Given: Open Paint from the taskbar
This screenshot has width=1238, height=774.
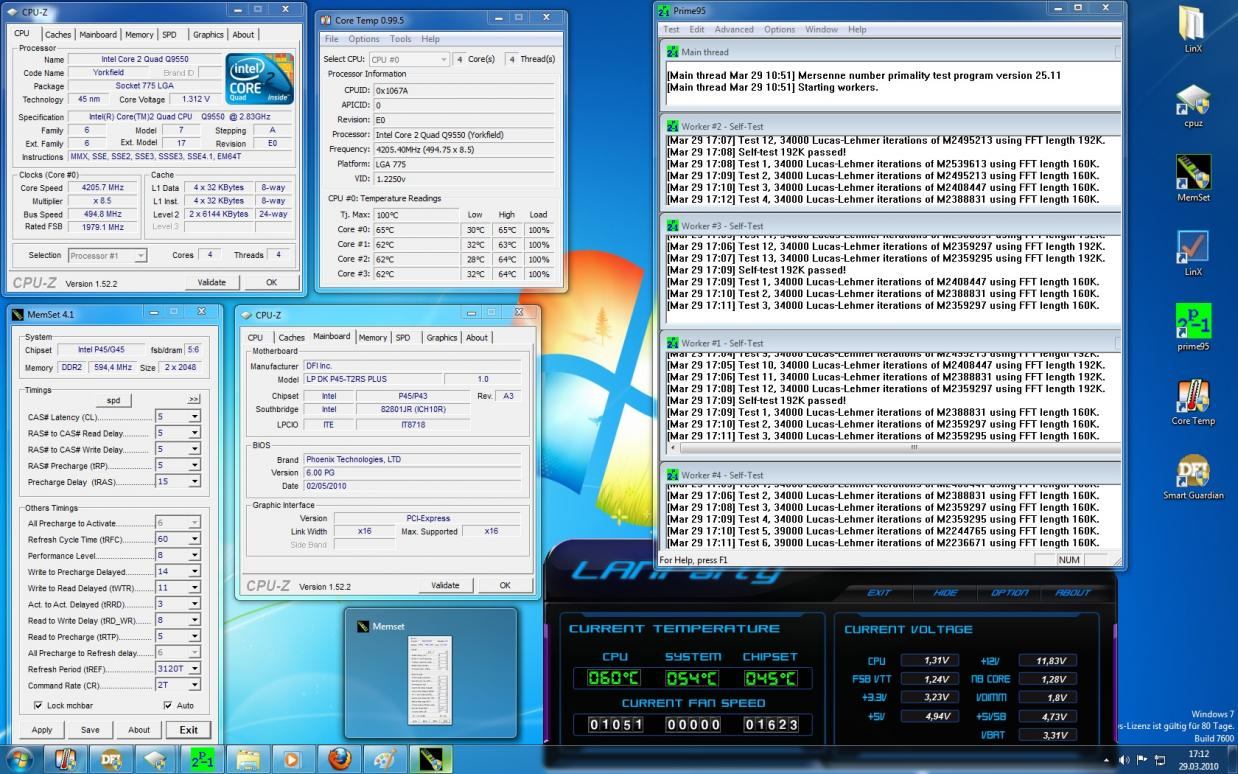Looking at the screenshot, I should click(x=385, y=759).
